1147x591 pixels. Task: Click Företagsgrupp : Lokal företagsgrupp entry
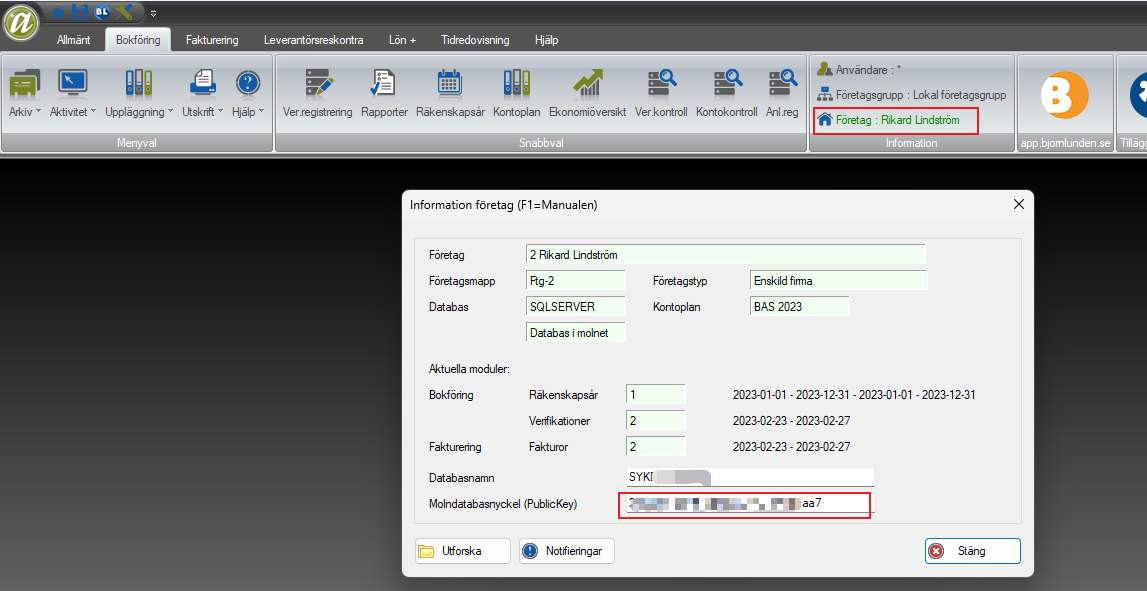[911, 95]
